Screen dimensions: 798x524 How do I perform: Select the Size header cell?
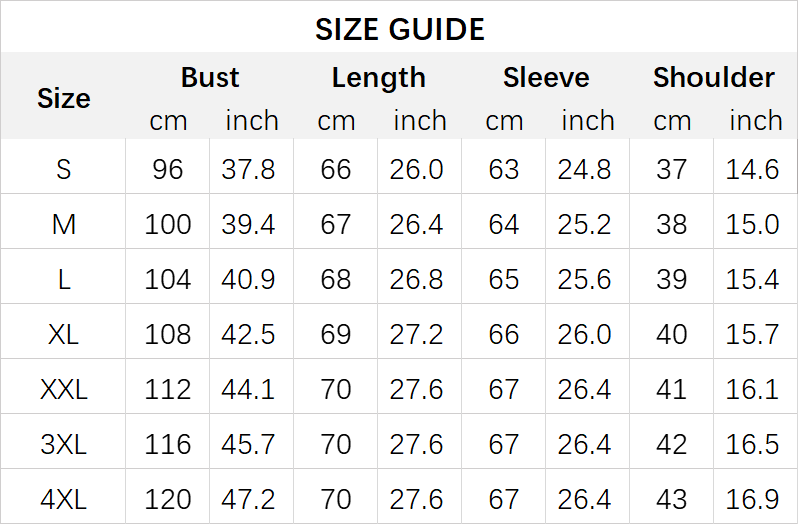click(63, 98)
